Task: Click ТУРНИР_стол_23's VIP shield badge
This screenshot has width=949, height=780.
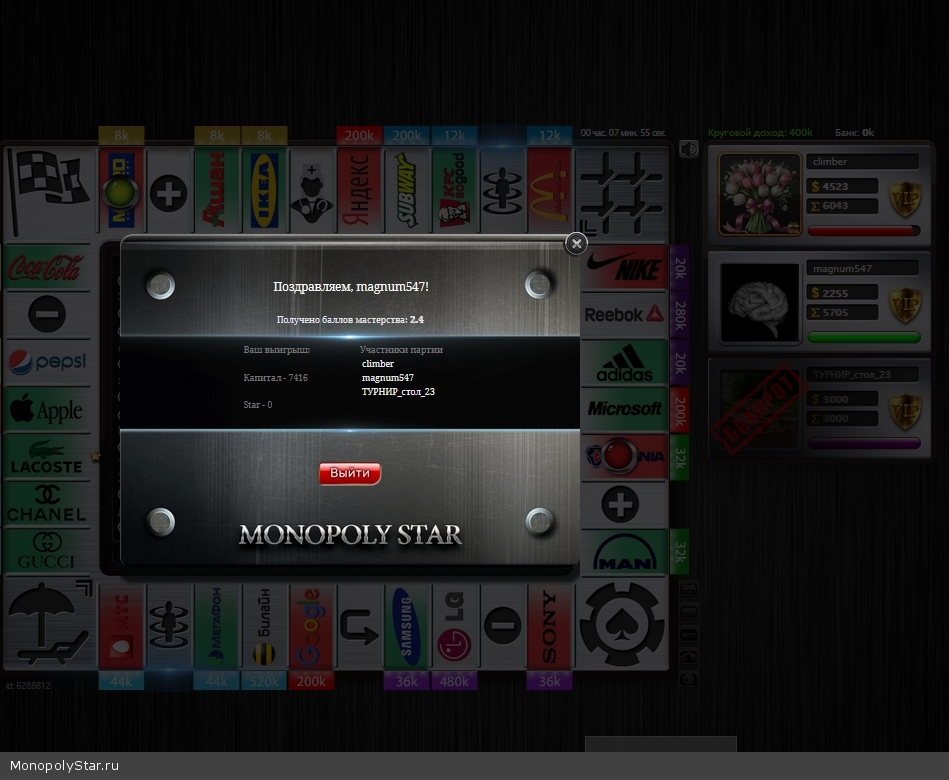Action: click(x=905, y=413)
